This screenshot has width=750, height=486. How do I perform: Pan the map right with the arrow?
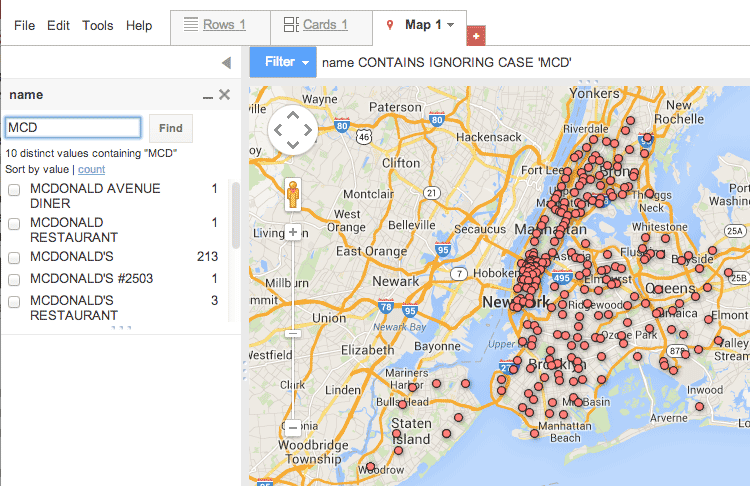tap(308, 130)
